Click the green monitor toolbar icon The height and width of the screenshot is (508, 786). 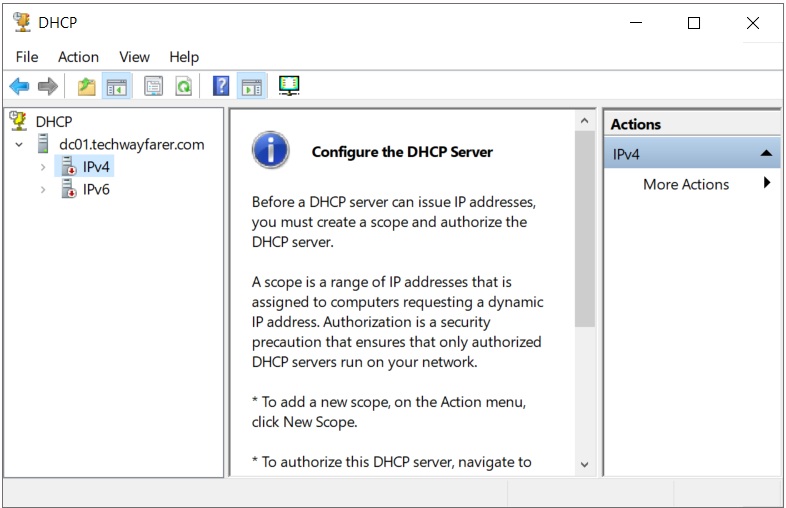289,87
